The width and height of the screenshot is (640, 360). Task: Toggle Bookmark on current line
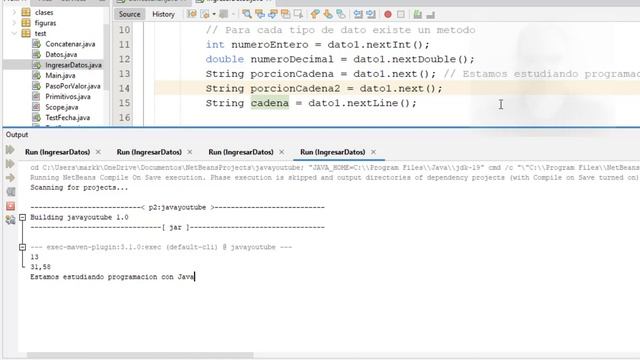click(341, 14)
